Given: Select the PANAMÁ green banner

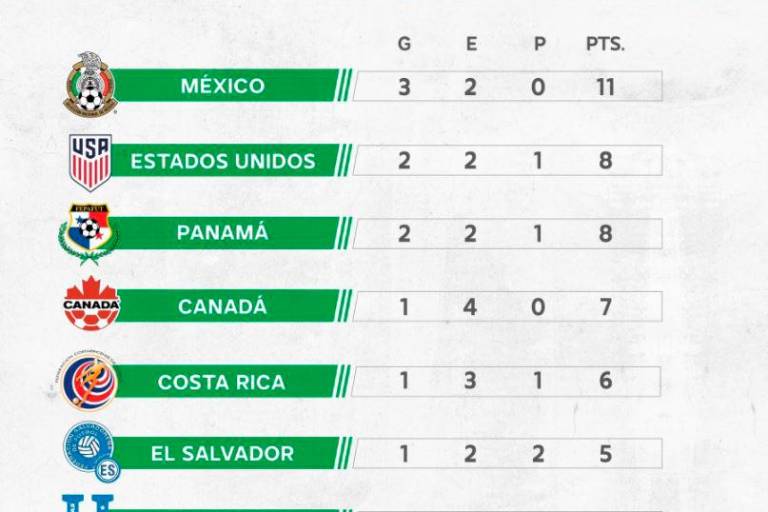Looking at the screenshot, I should [224, 233].
